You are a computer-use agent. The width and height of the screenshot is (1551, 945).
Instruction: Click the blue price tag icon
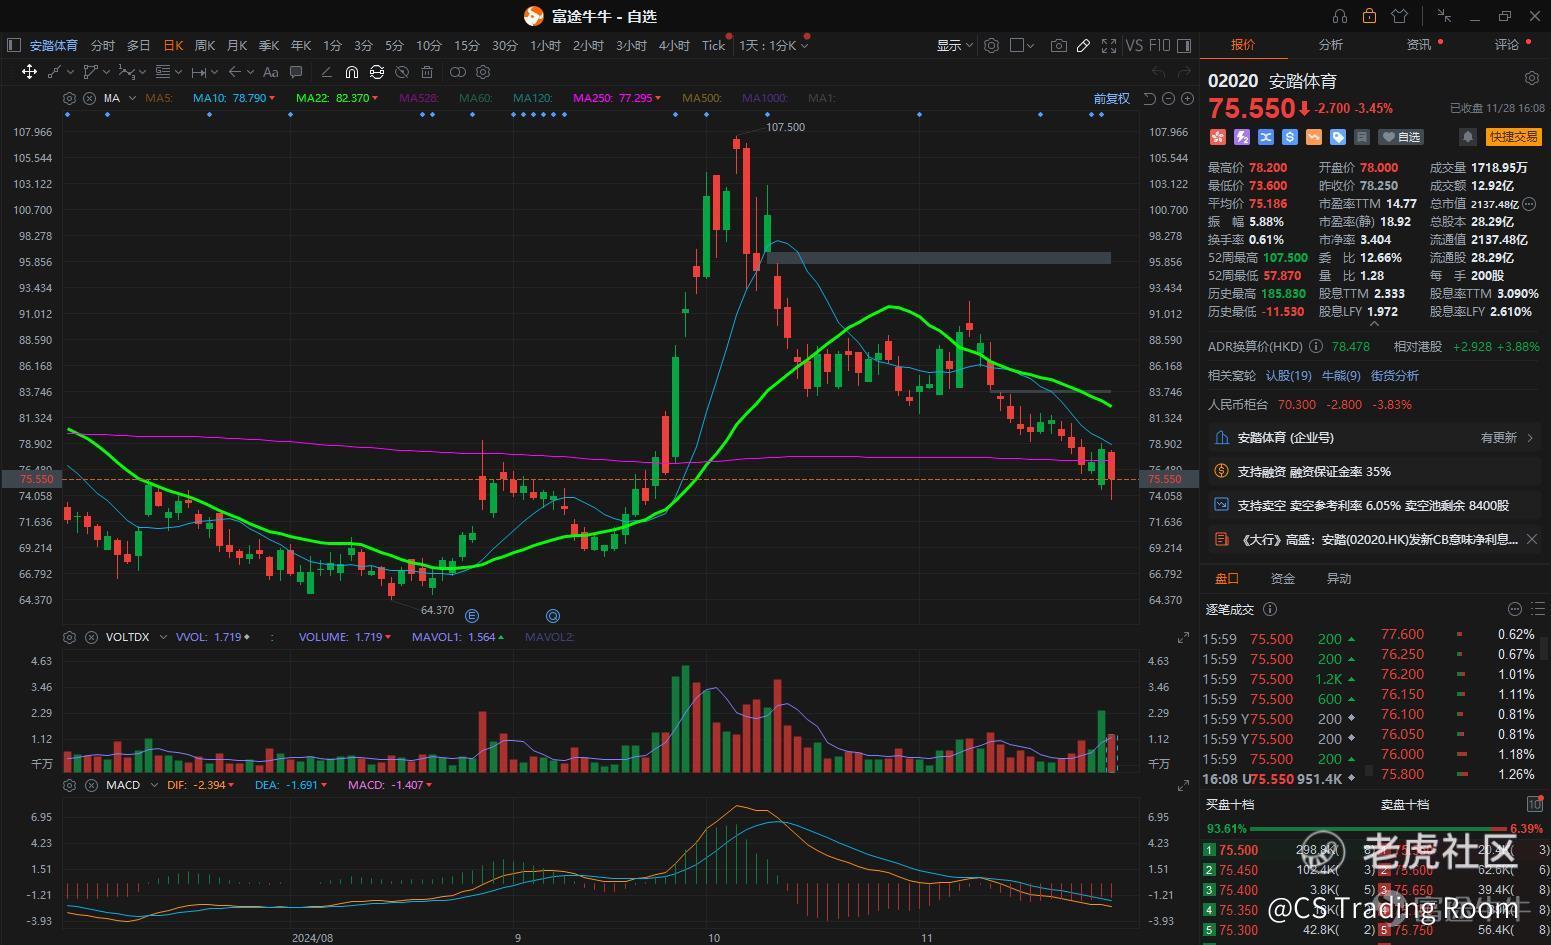(x=1337, y=137)
